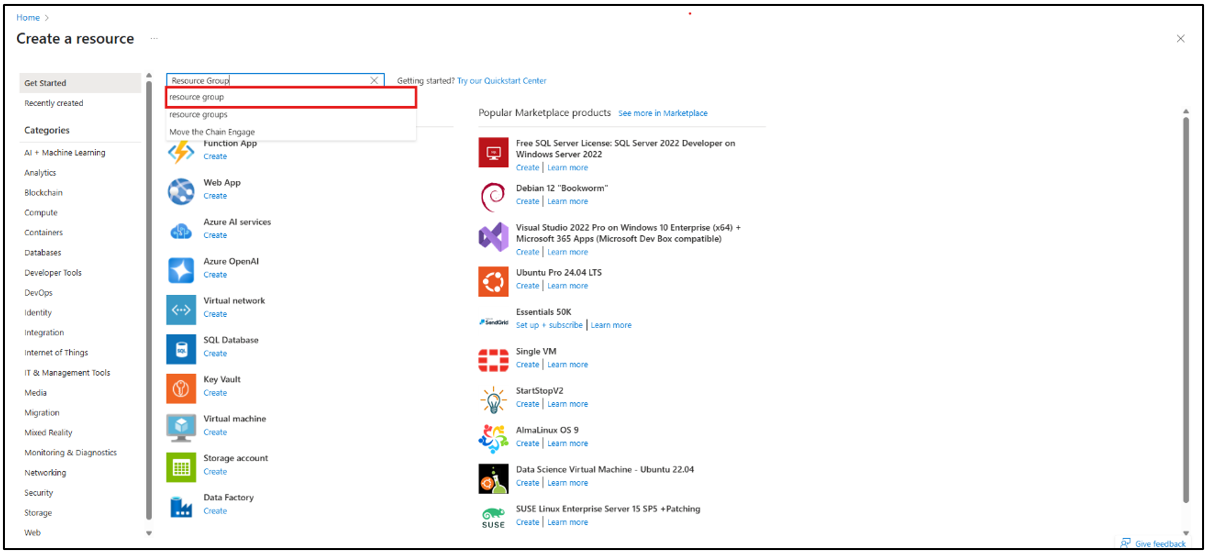Screen dimensions: 1207x553
Task: Clear the search box with X icon
Action: [x=374, y=81]
